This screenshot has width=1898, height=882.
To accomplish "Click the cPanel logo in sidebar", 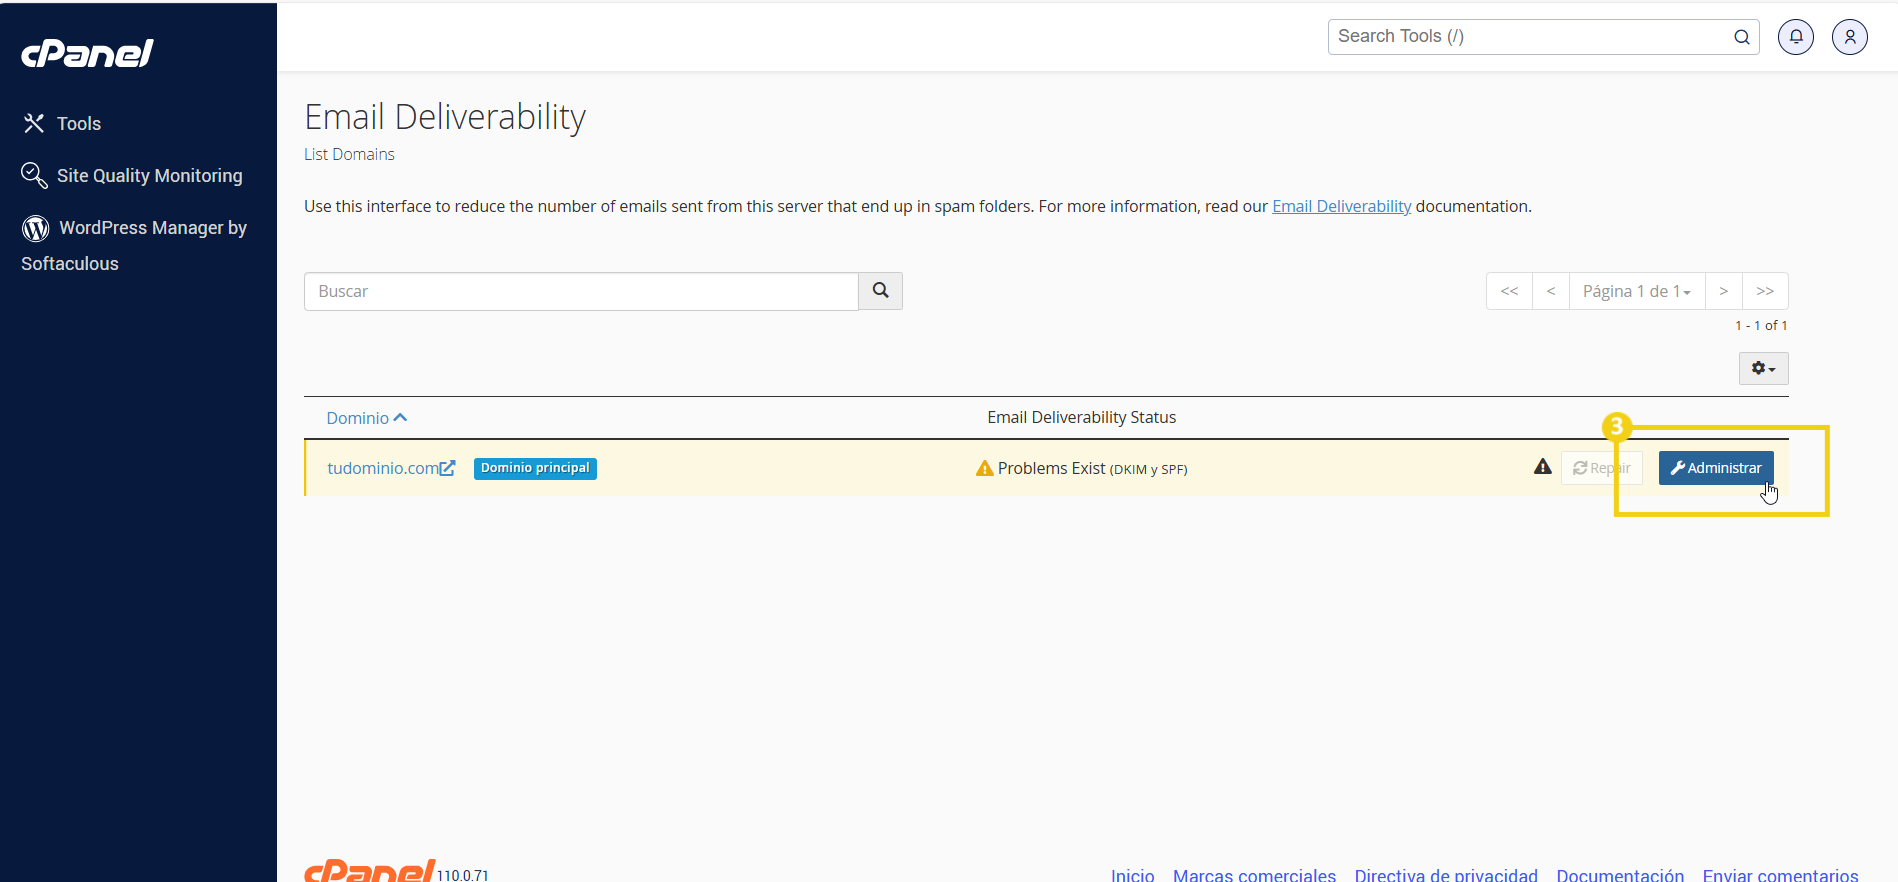I will pos(87,53).
